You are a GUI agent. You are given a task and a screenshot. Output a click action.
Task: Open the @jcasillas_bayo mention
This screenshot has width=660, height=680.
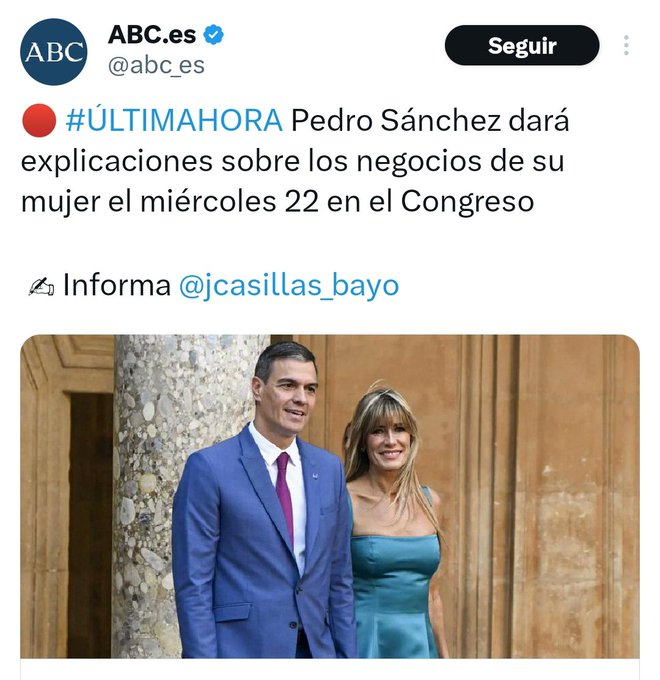[289, 285]
